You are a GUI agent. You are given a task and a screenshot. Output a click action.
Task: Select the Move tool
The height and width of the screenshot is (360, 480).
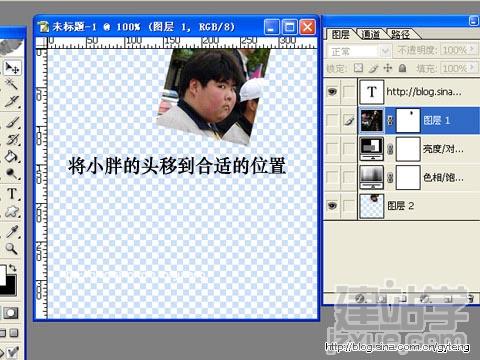click(x=12, y=68)
